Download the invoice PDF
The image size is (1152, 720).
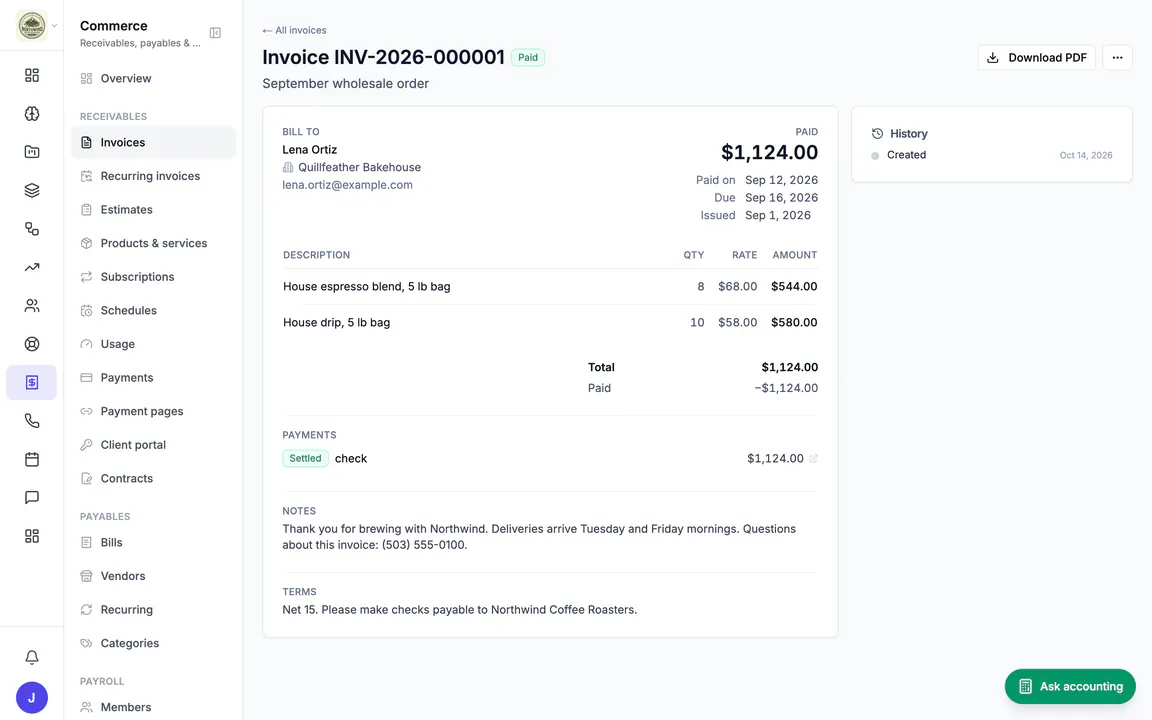[1036, 57]
